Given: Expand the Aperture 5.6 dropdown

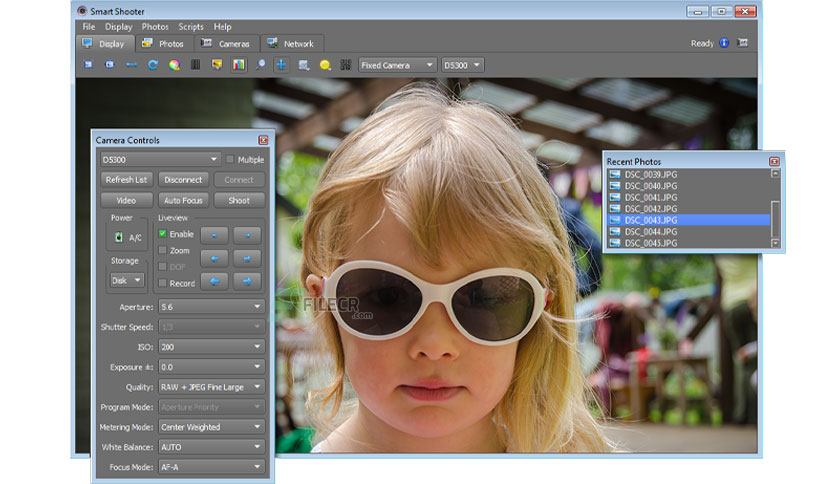Looking at the screenshot, I should tap(212, 306).
